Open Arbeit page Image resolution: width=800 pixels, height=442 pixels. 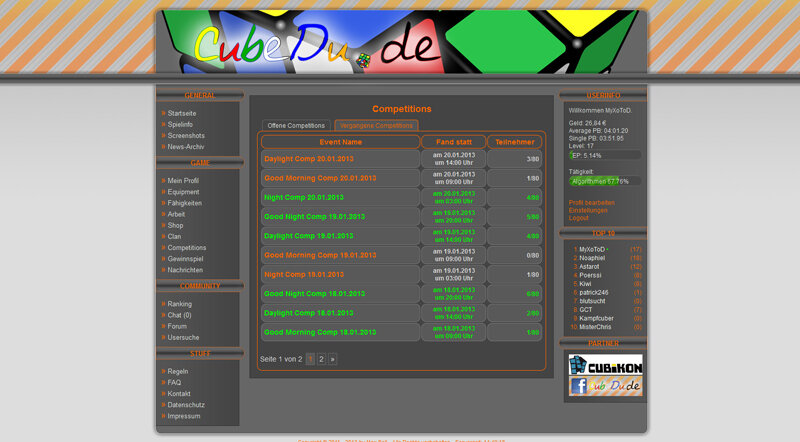176,214
